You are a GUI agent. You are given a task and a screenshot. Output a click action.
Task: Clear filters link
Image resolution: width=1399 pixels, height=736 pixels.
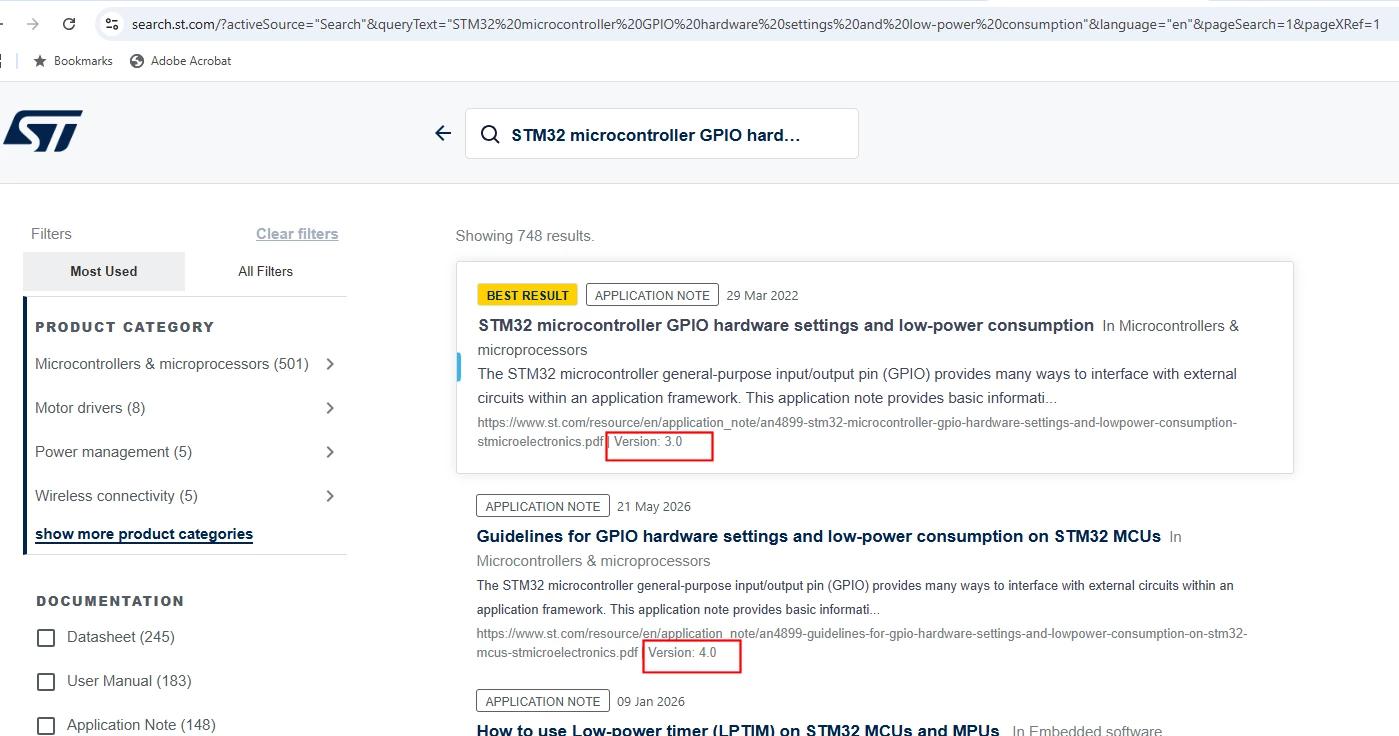point(297,234)
